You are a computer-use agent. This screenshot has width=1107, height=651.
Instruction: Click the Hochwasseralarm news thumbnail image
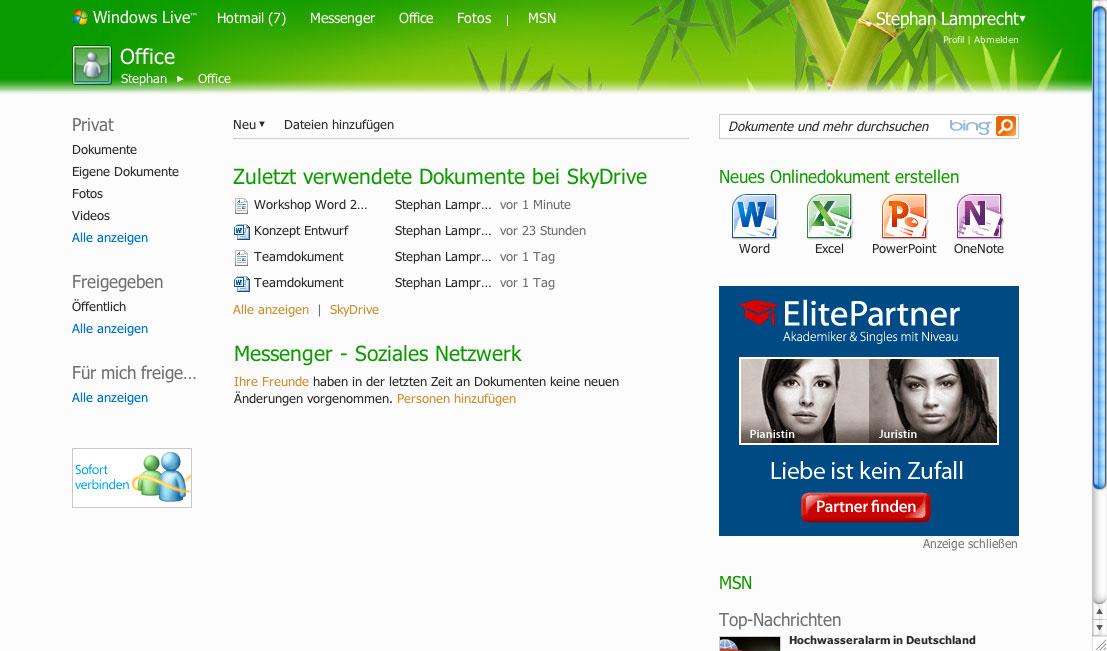pyautogui.click(x=749, y=644)
